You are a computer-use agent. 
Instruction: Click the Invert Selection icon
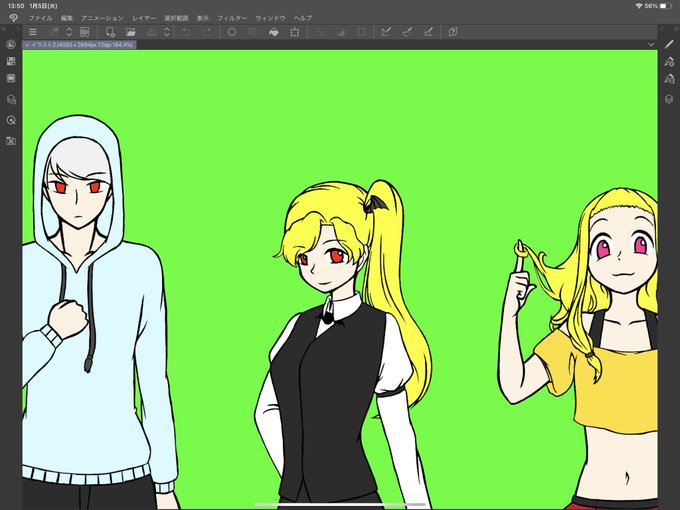coord(340,32)
